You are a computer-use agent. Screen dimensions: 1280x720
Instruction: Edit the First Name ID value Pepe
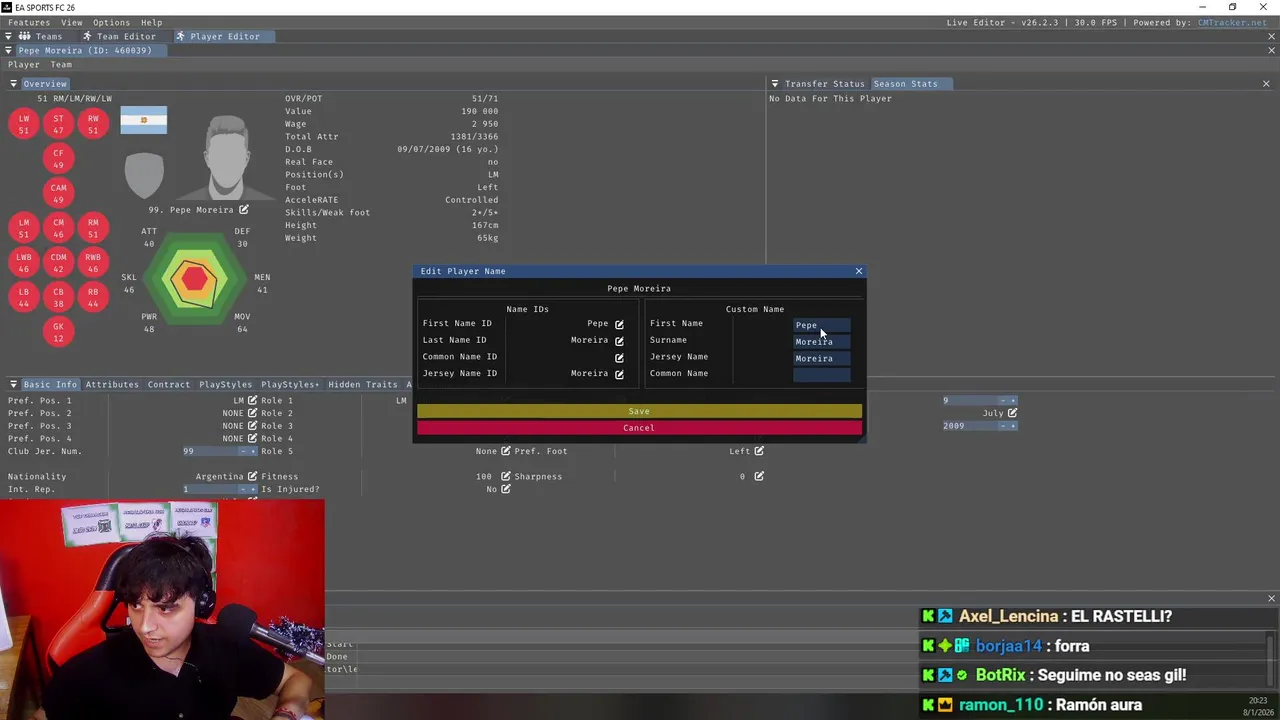[x=619, y=324]
